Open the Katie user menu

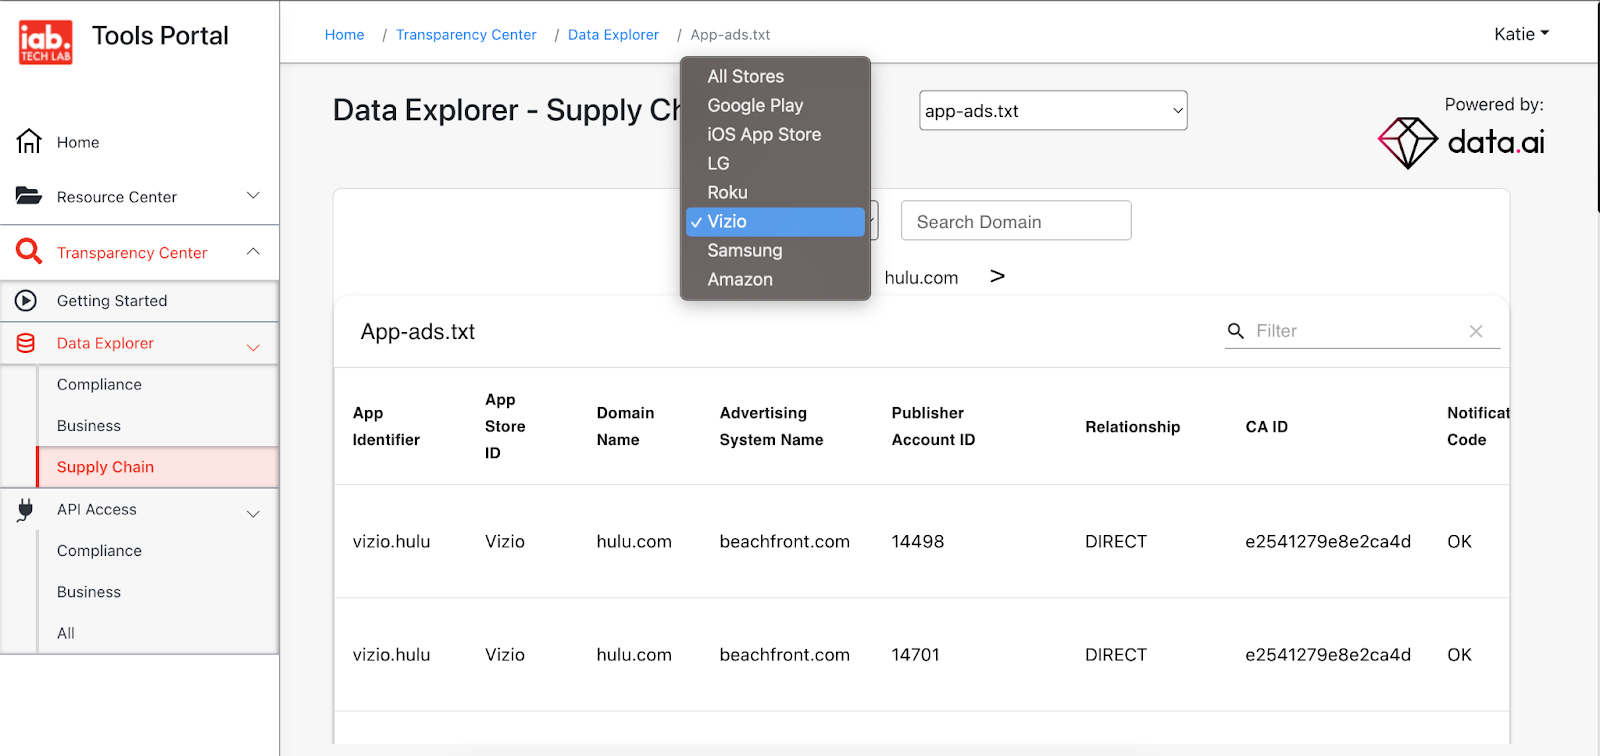click(1521, 34)
